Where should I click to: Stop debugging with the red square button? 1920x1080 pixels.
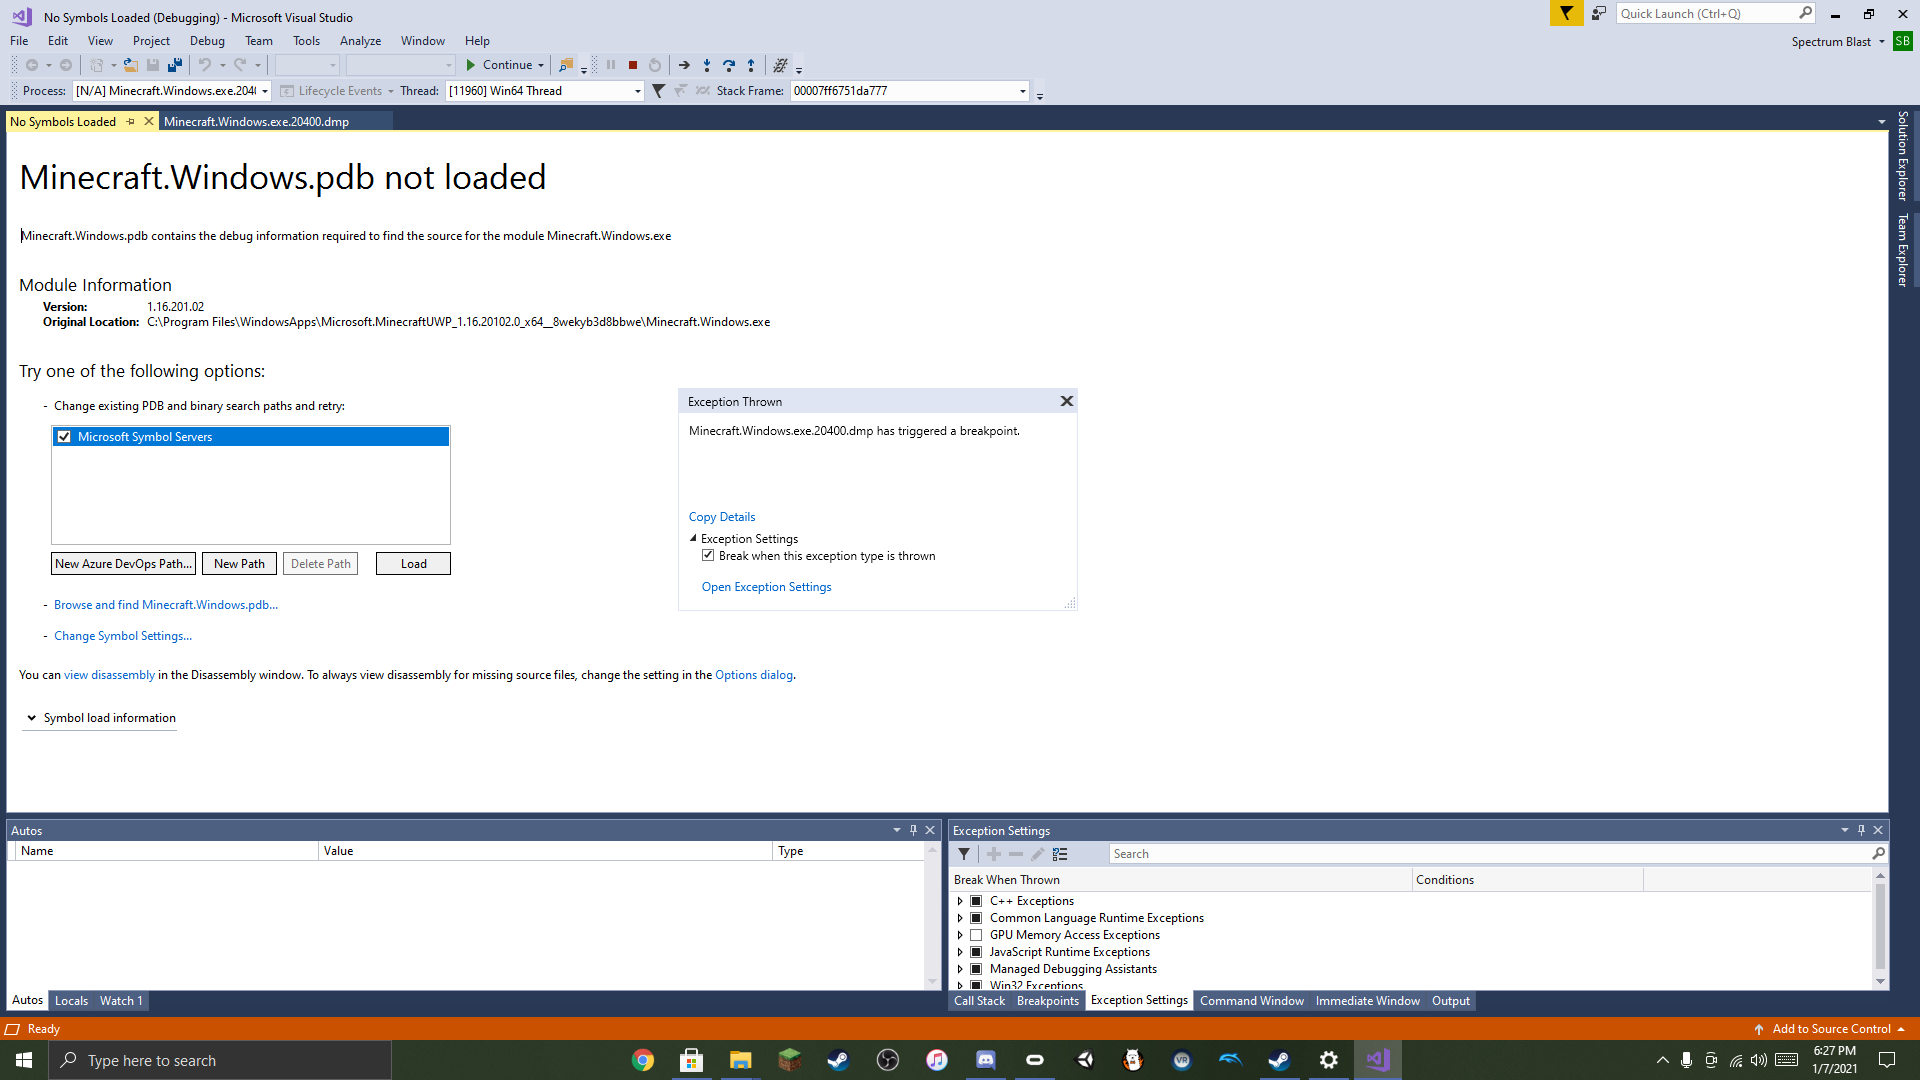[633, 65]
